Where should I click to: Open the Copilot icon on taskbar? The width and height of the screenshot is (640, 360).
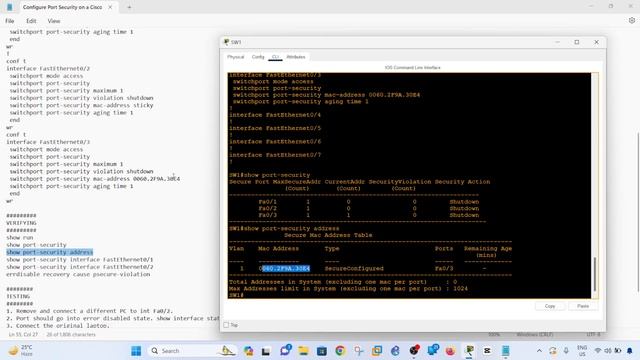click(x=248, y=351)
